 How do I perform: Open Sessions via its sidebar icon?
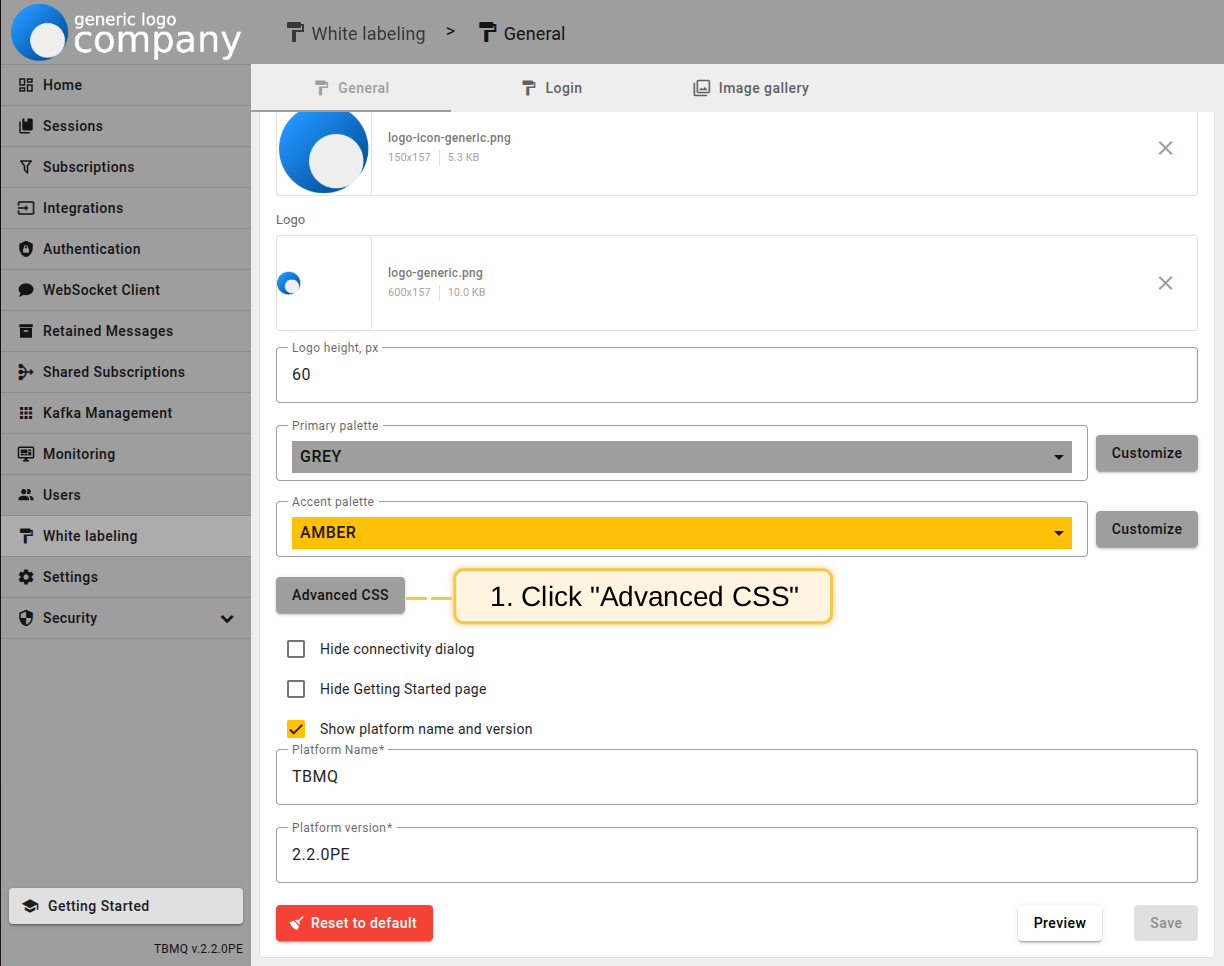[x=26, y=126]
